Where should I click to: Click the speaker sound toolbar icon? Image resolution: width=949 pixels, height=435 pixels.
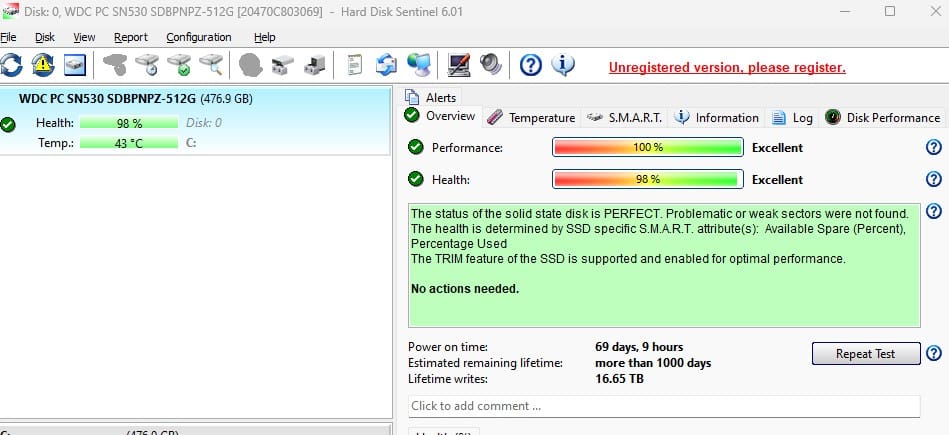[490, 65]
